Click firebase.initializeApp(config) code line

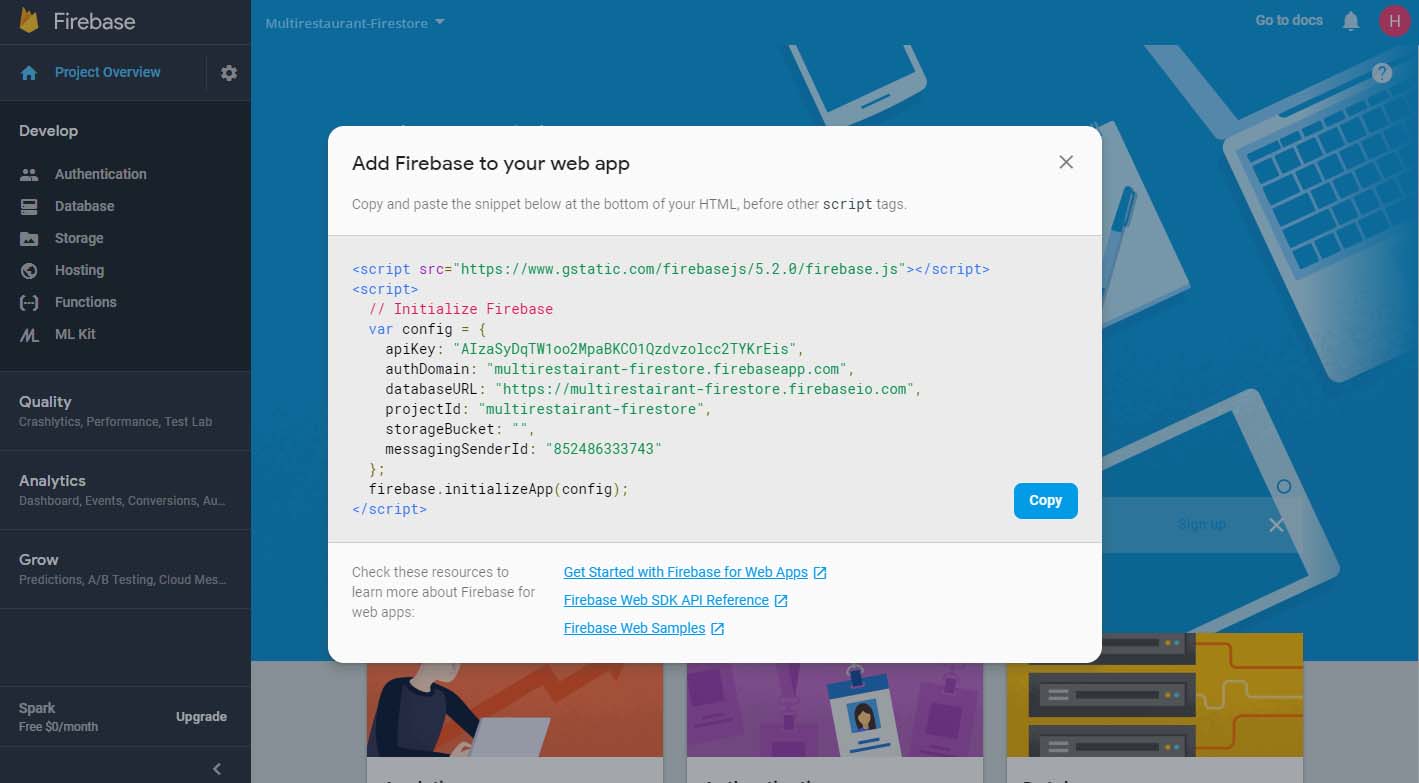tap(498, 489)
